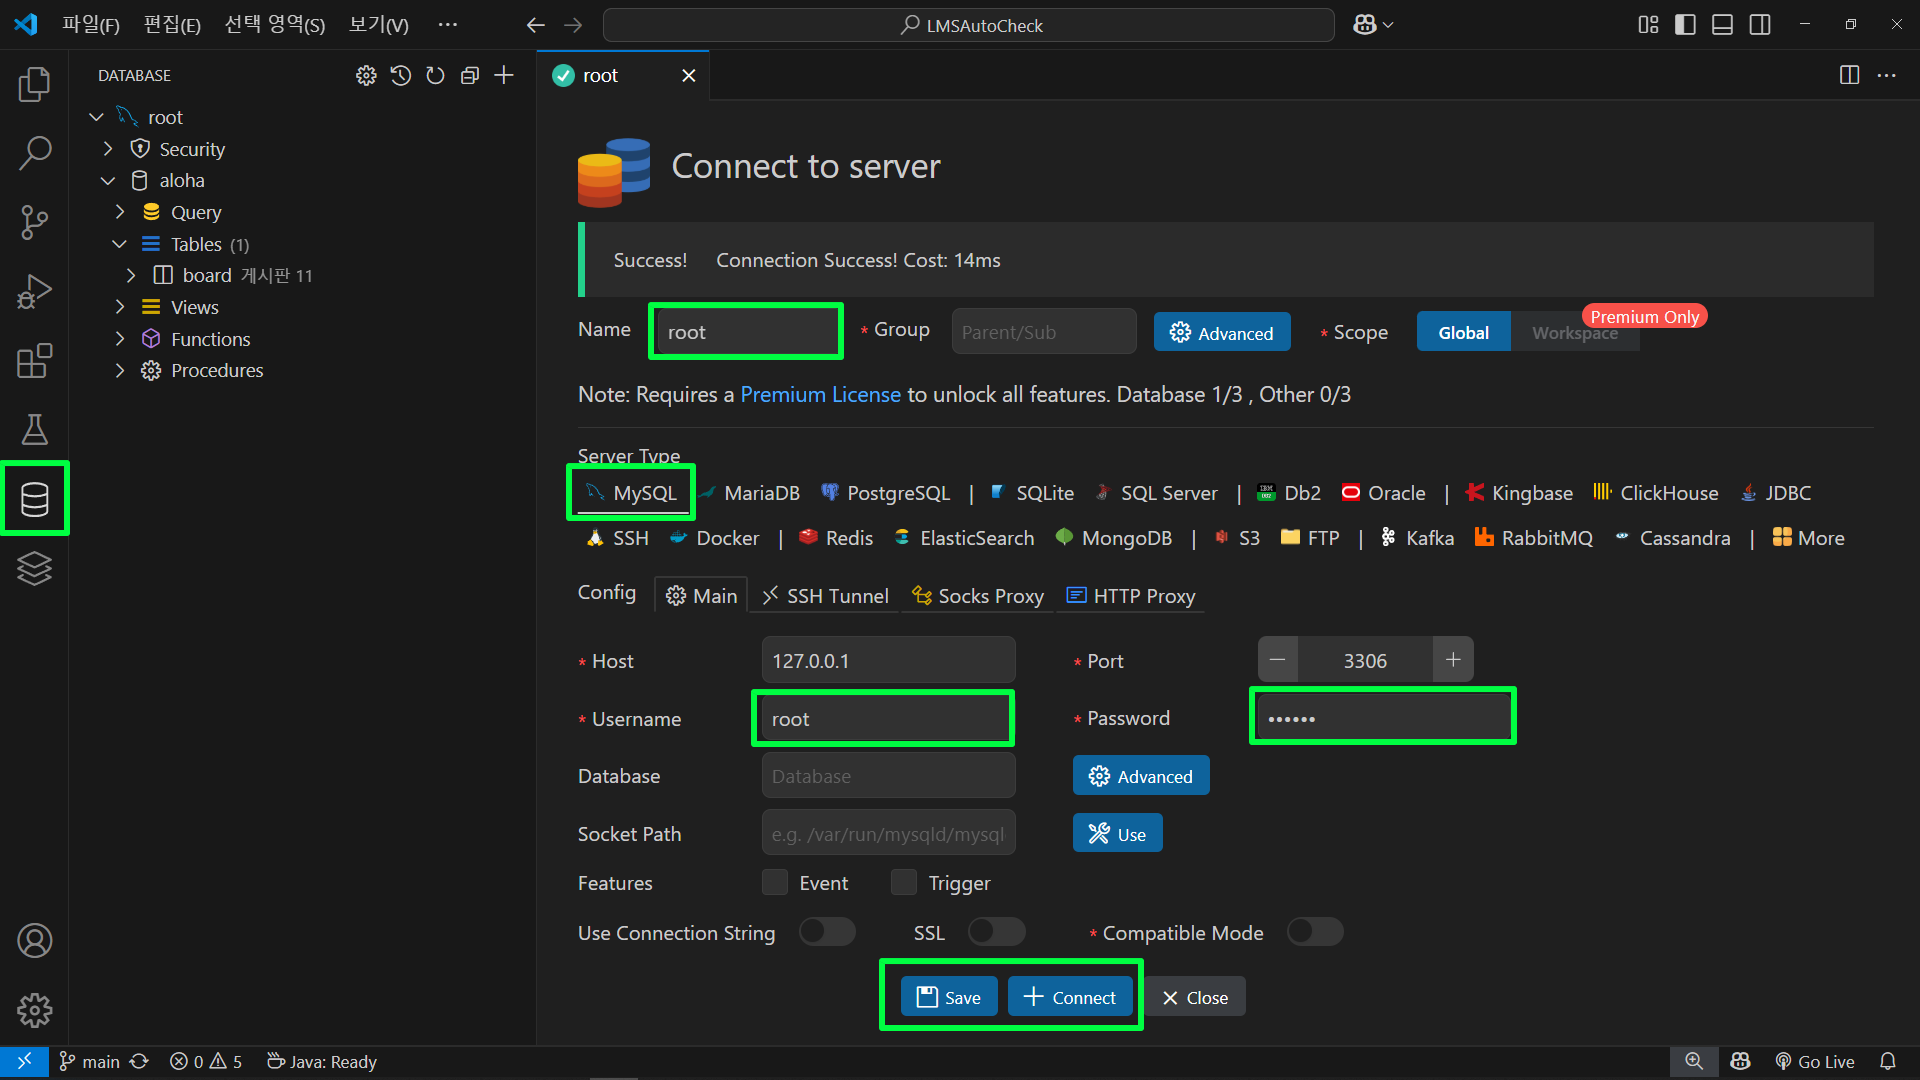The image size is (1920, 1080).
Task: Collapse the aloha database node
Action: tap(108, 180)
